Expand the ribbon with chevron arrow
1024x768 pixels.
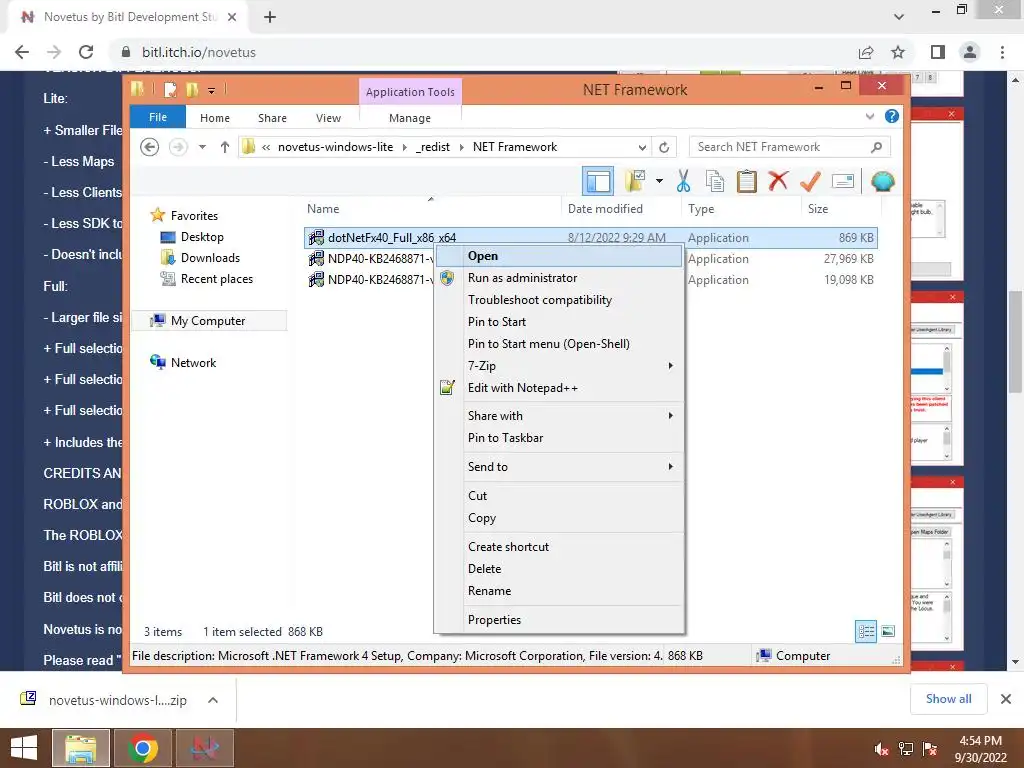870,116
